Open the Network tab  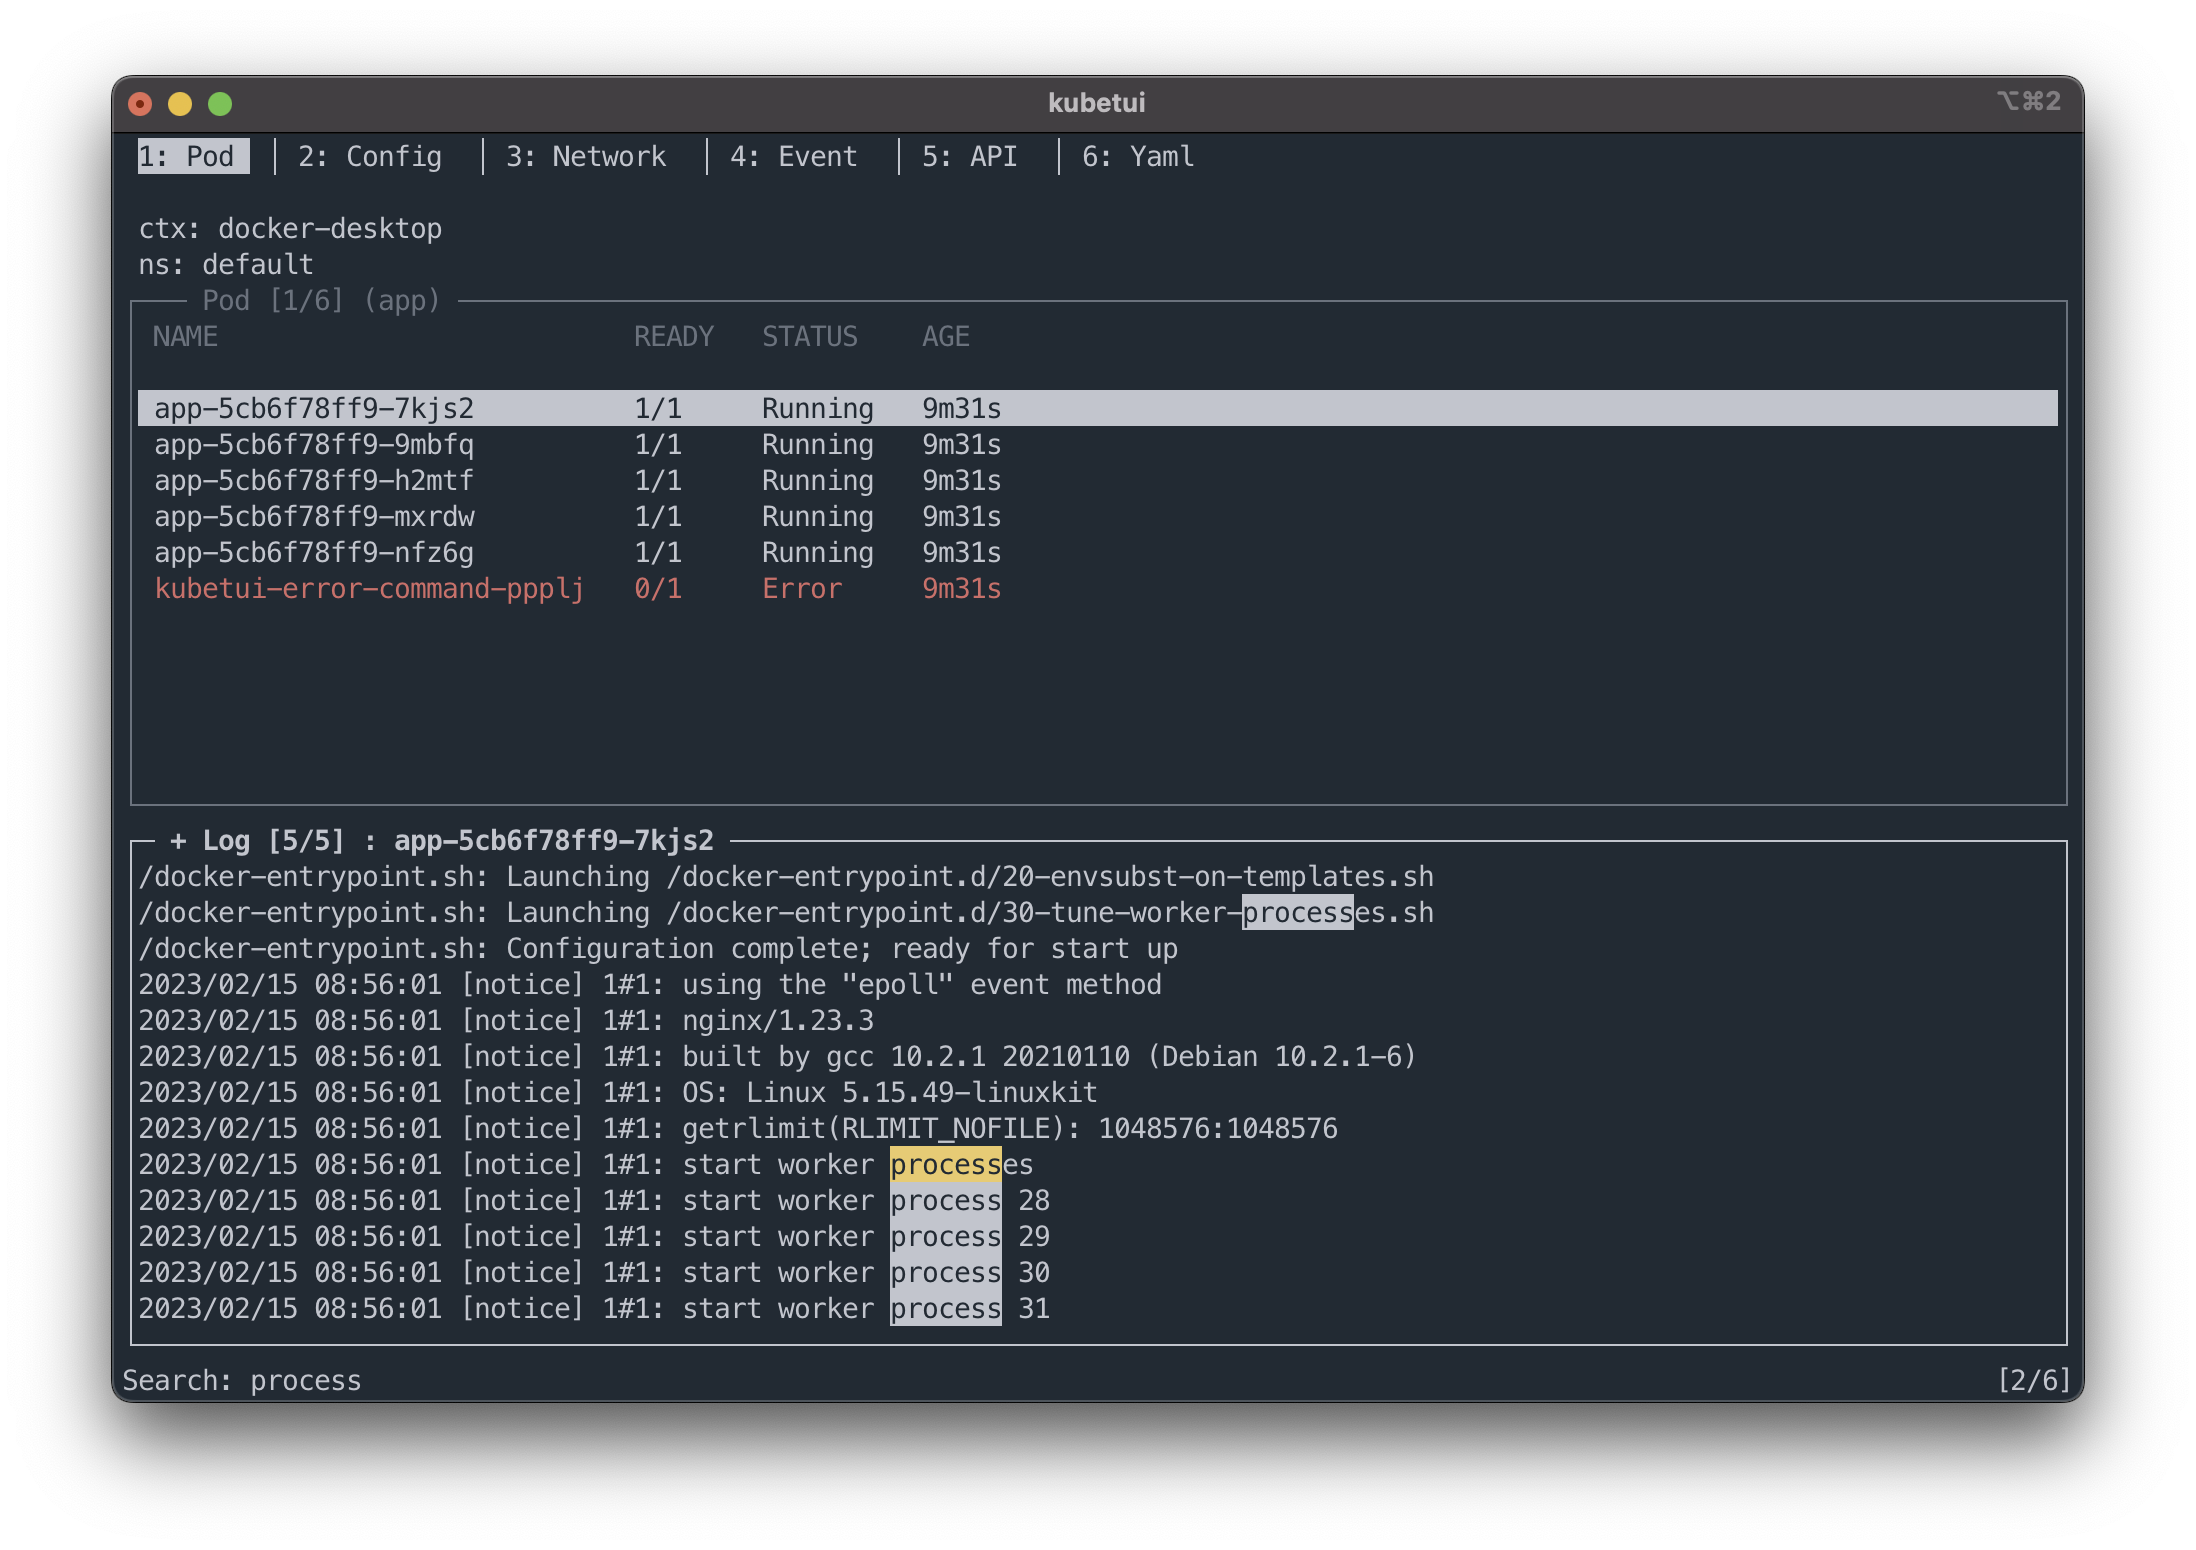point(585,157)
